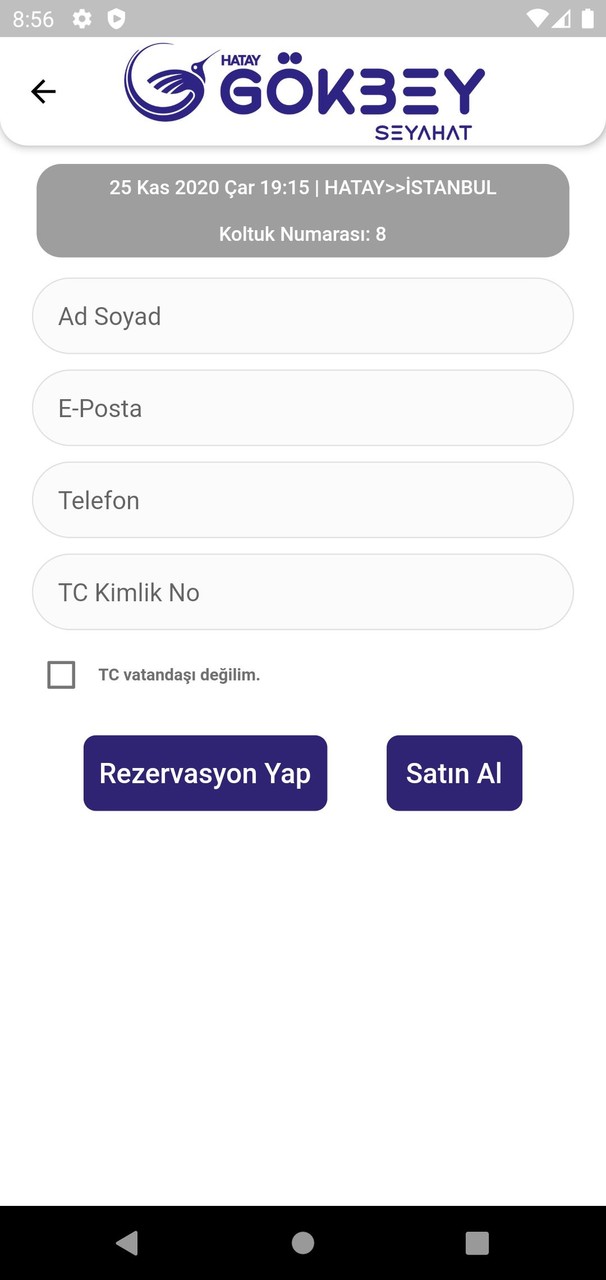Image resolution: width=606 pixels, height=1280 pixels.
Task: Tap the Wi-Fi icon in the status bar
Action: pos(538,17)
